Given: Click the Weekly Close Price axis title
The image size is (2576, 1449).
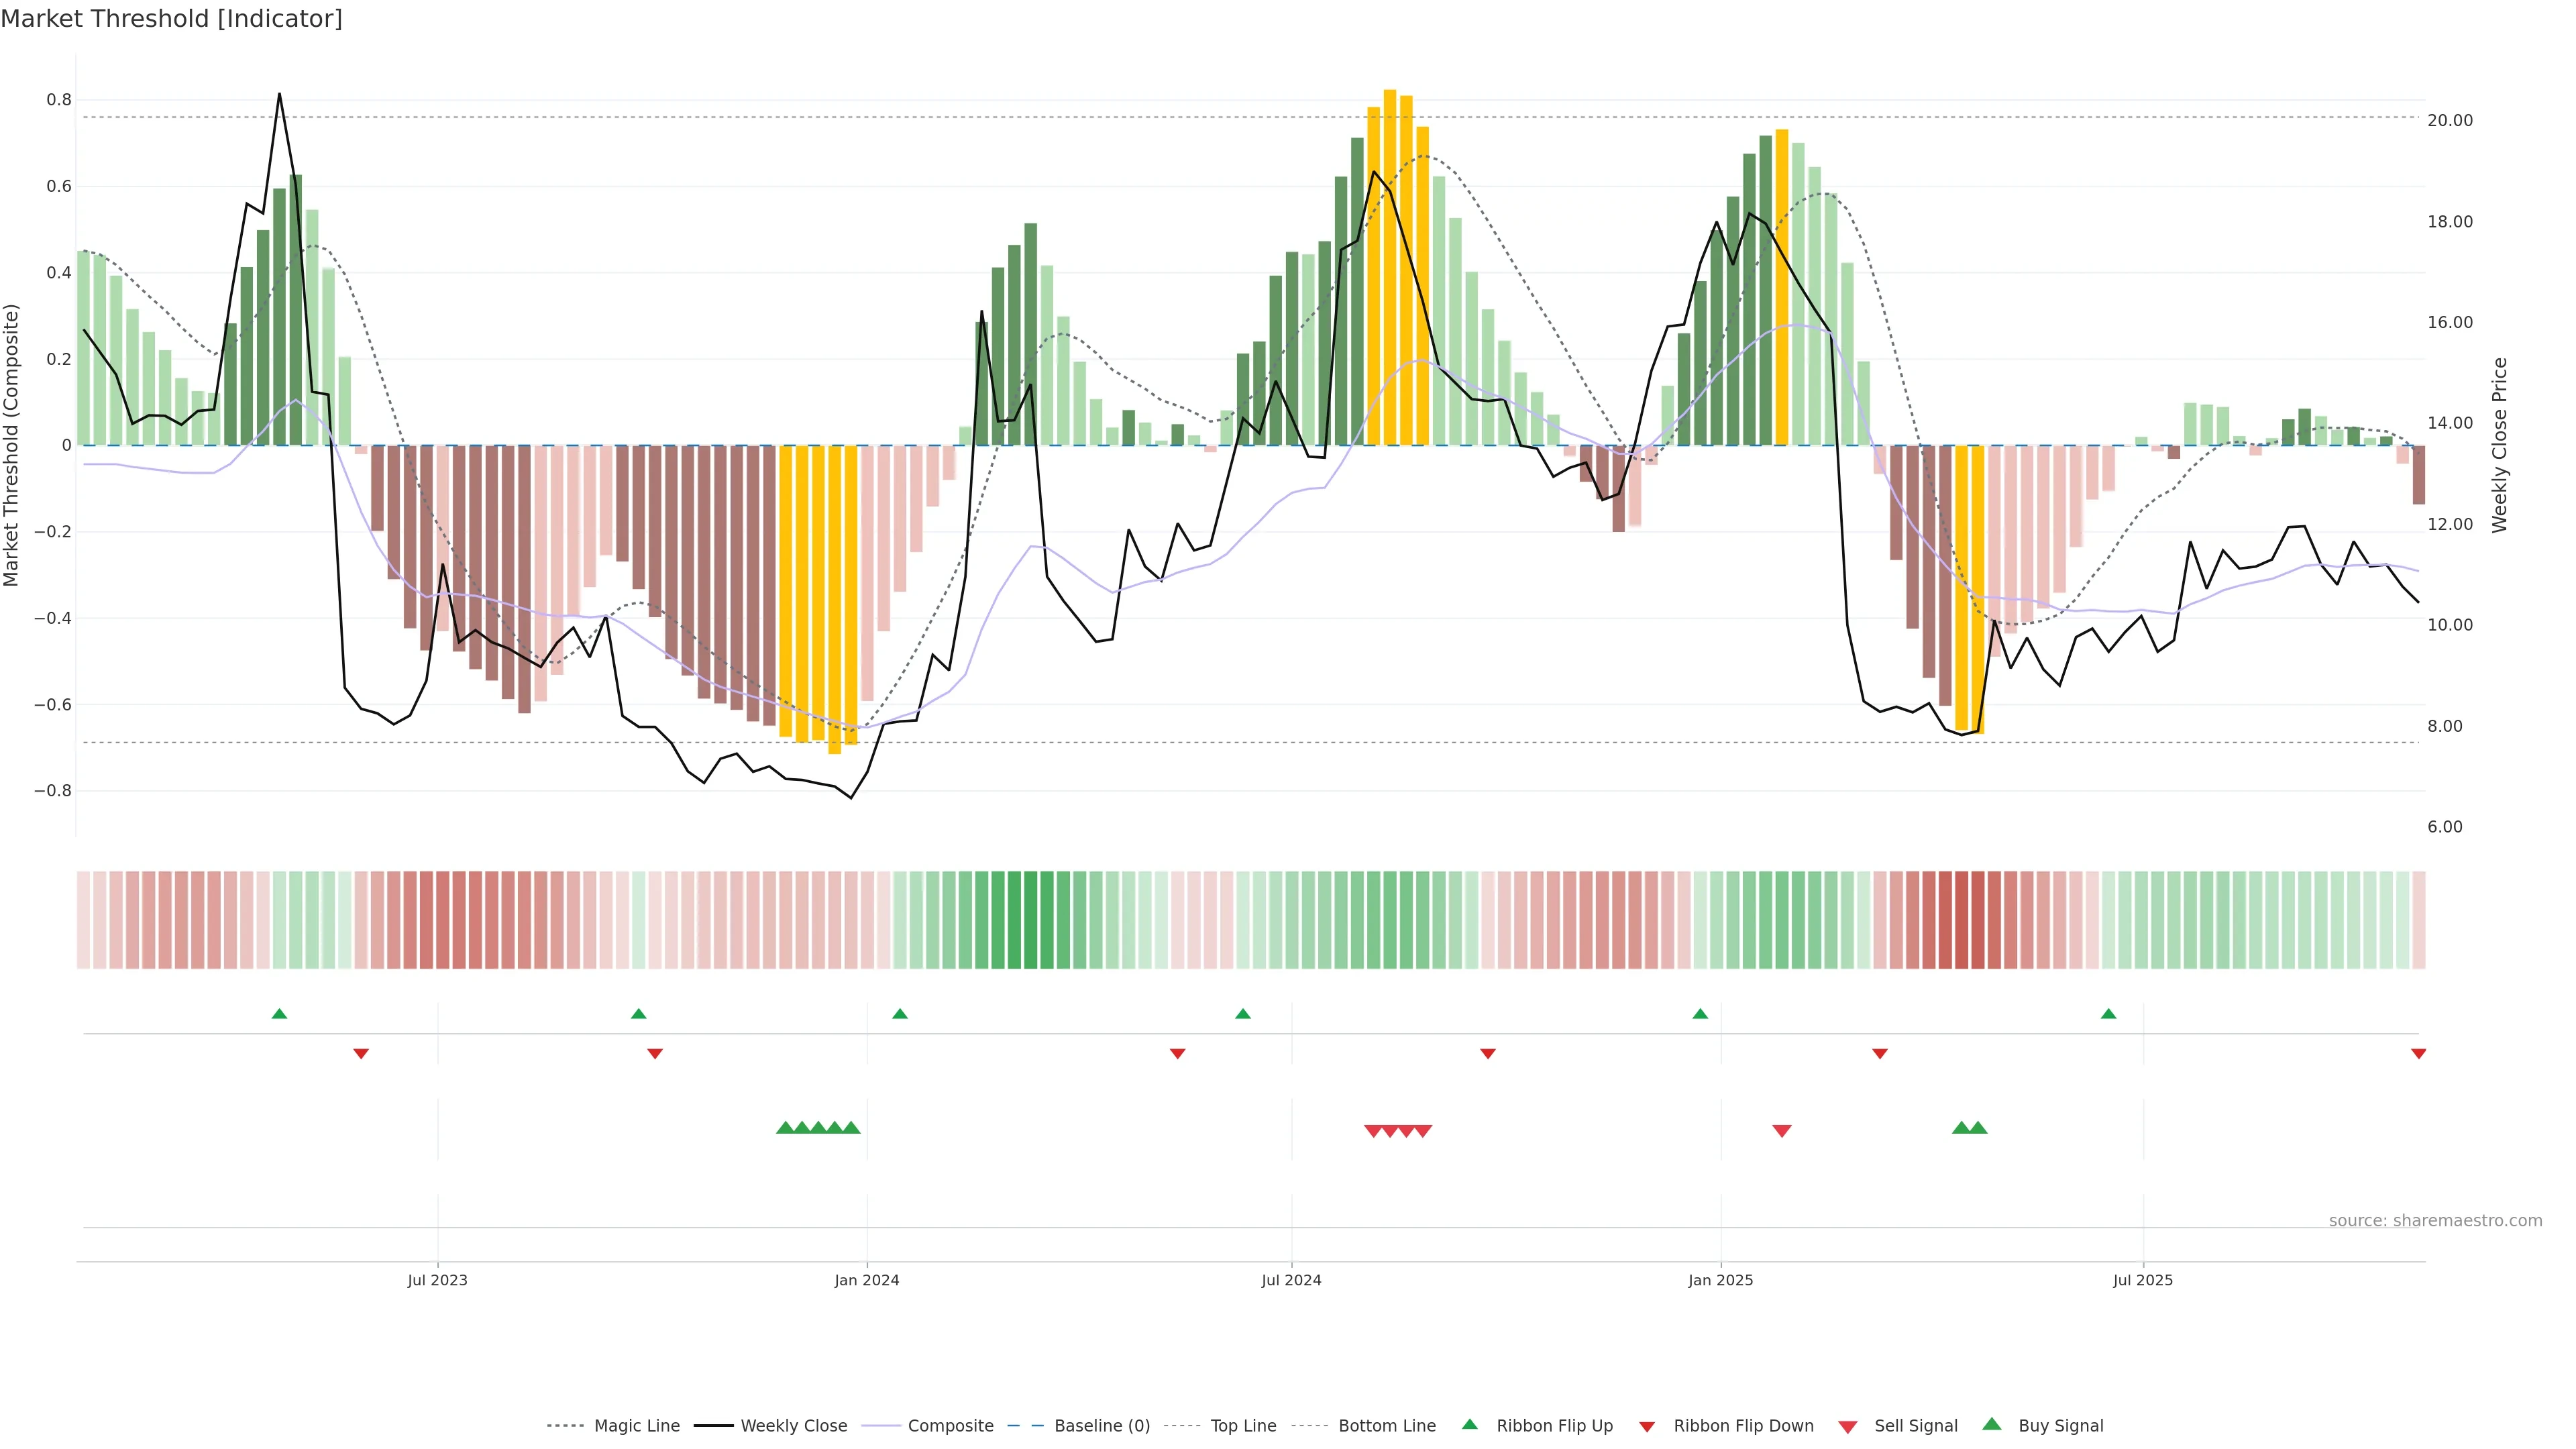Looking at the screenshot, I should coord(2500,445).
